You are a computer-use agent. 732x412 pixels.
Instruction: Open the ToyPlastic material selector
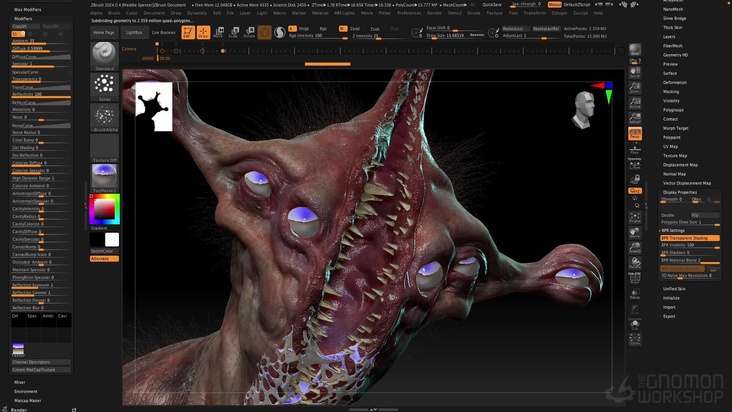pos(104,178)
